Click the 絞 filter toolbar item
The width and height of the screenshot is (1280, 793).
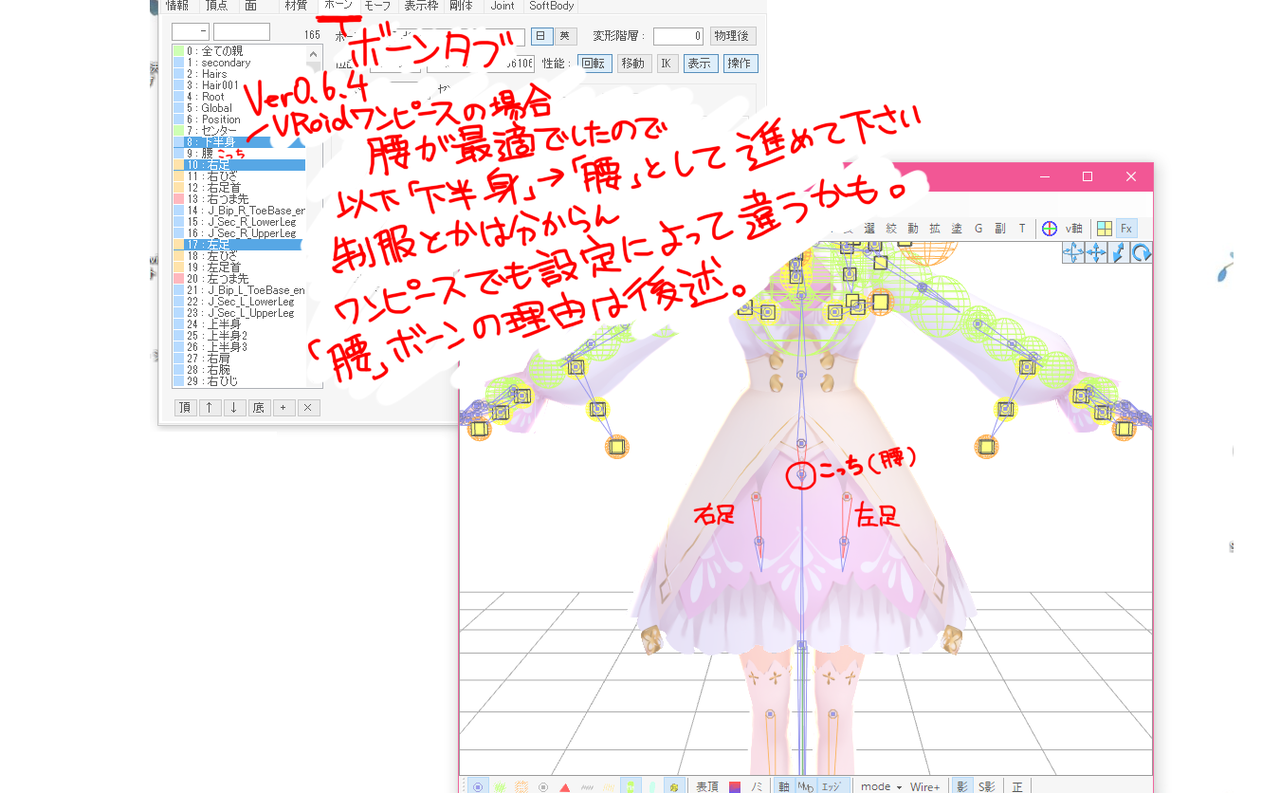click(891, 228)
